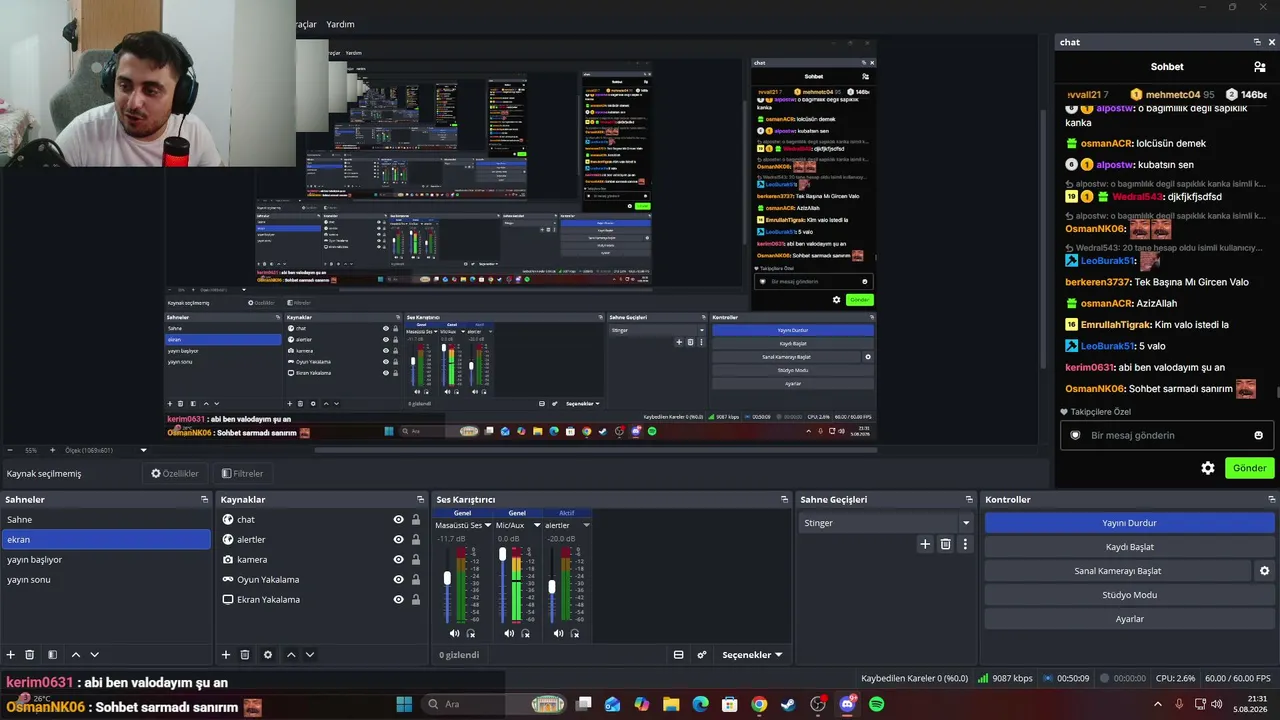
Task: Toggle visibility of chat source
Action: click(x=398, y=520)
